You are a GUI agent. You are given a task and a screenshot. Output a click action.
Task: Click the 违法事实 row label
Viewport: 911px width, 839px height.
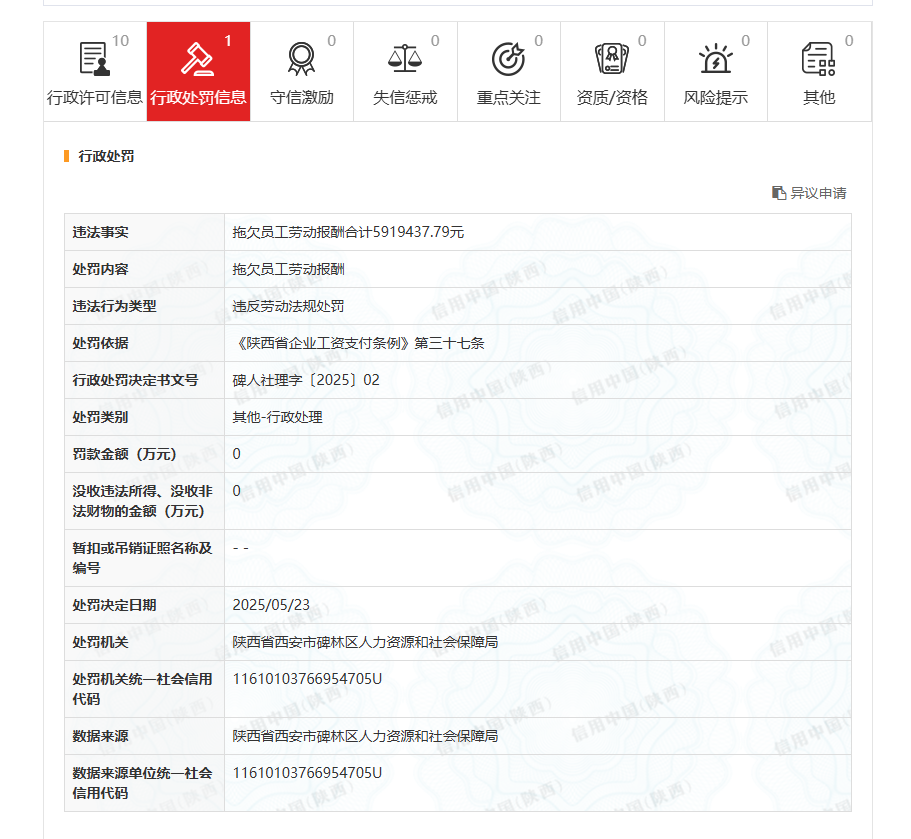101,232
